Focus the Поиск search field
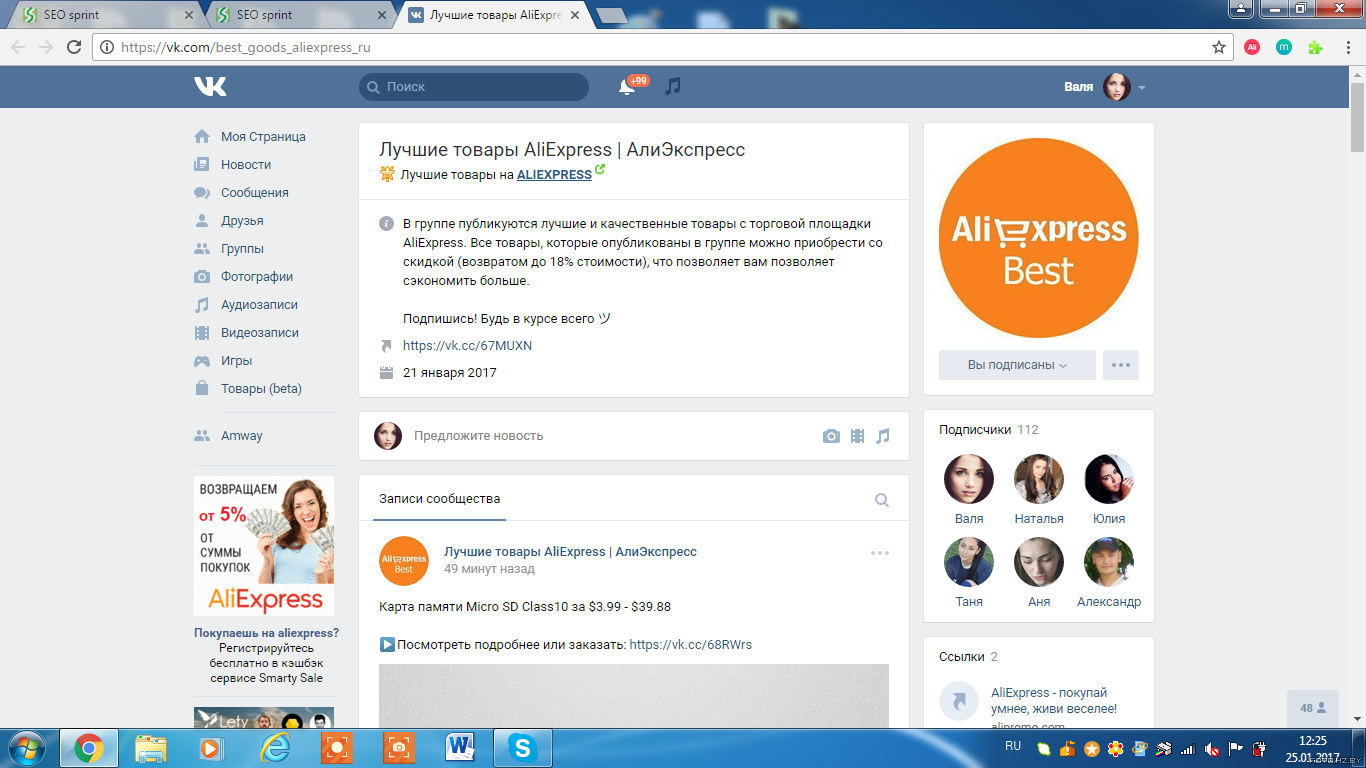 tap(474, 87)
